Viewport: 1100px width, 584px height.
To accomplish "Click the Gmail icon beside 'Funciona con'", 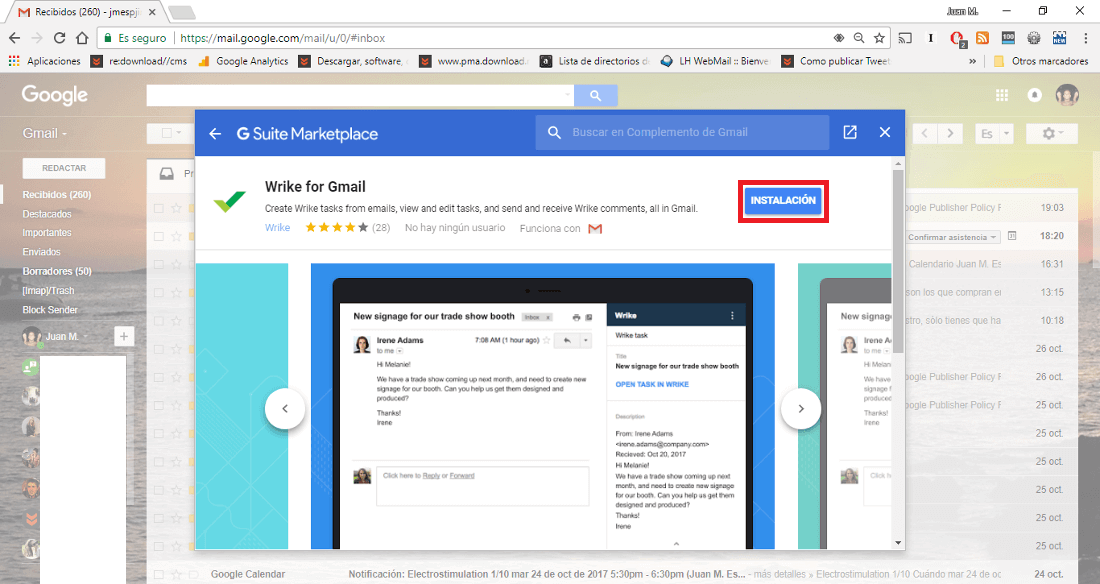I will [x=595, y=229].
